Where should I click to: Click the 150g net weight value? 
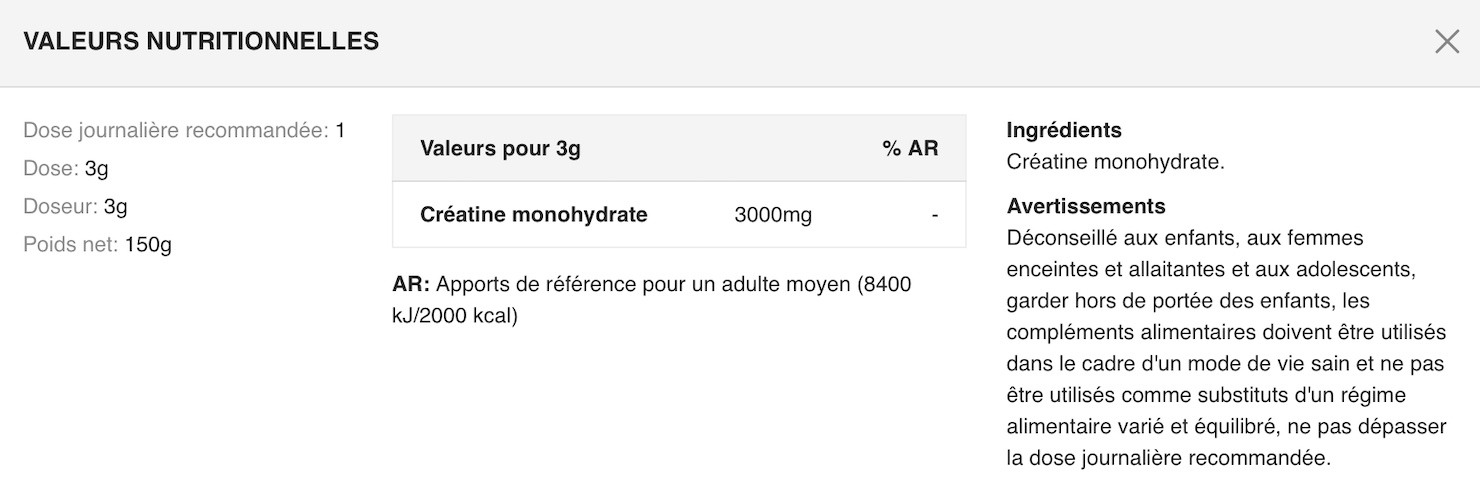pos(148,245)
